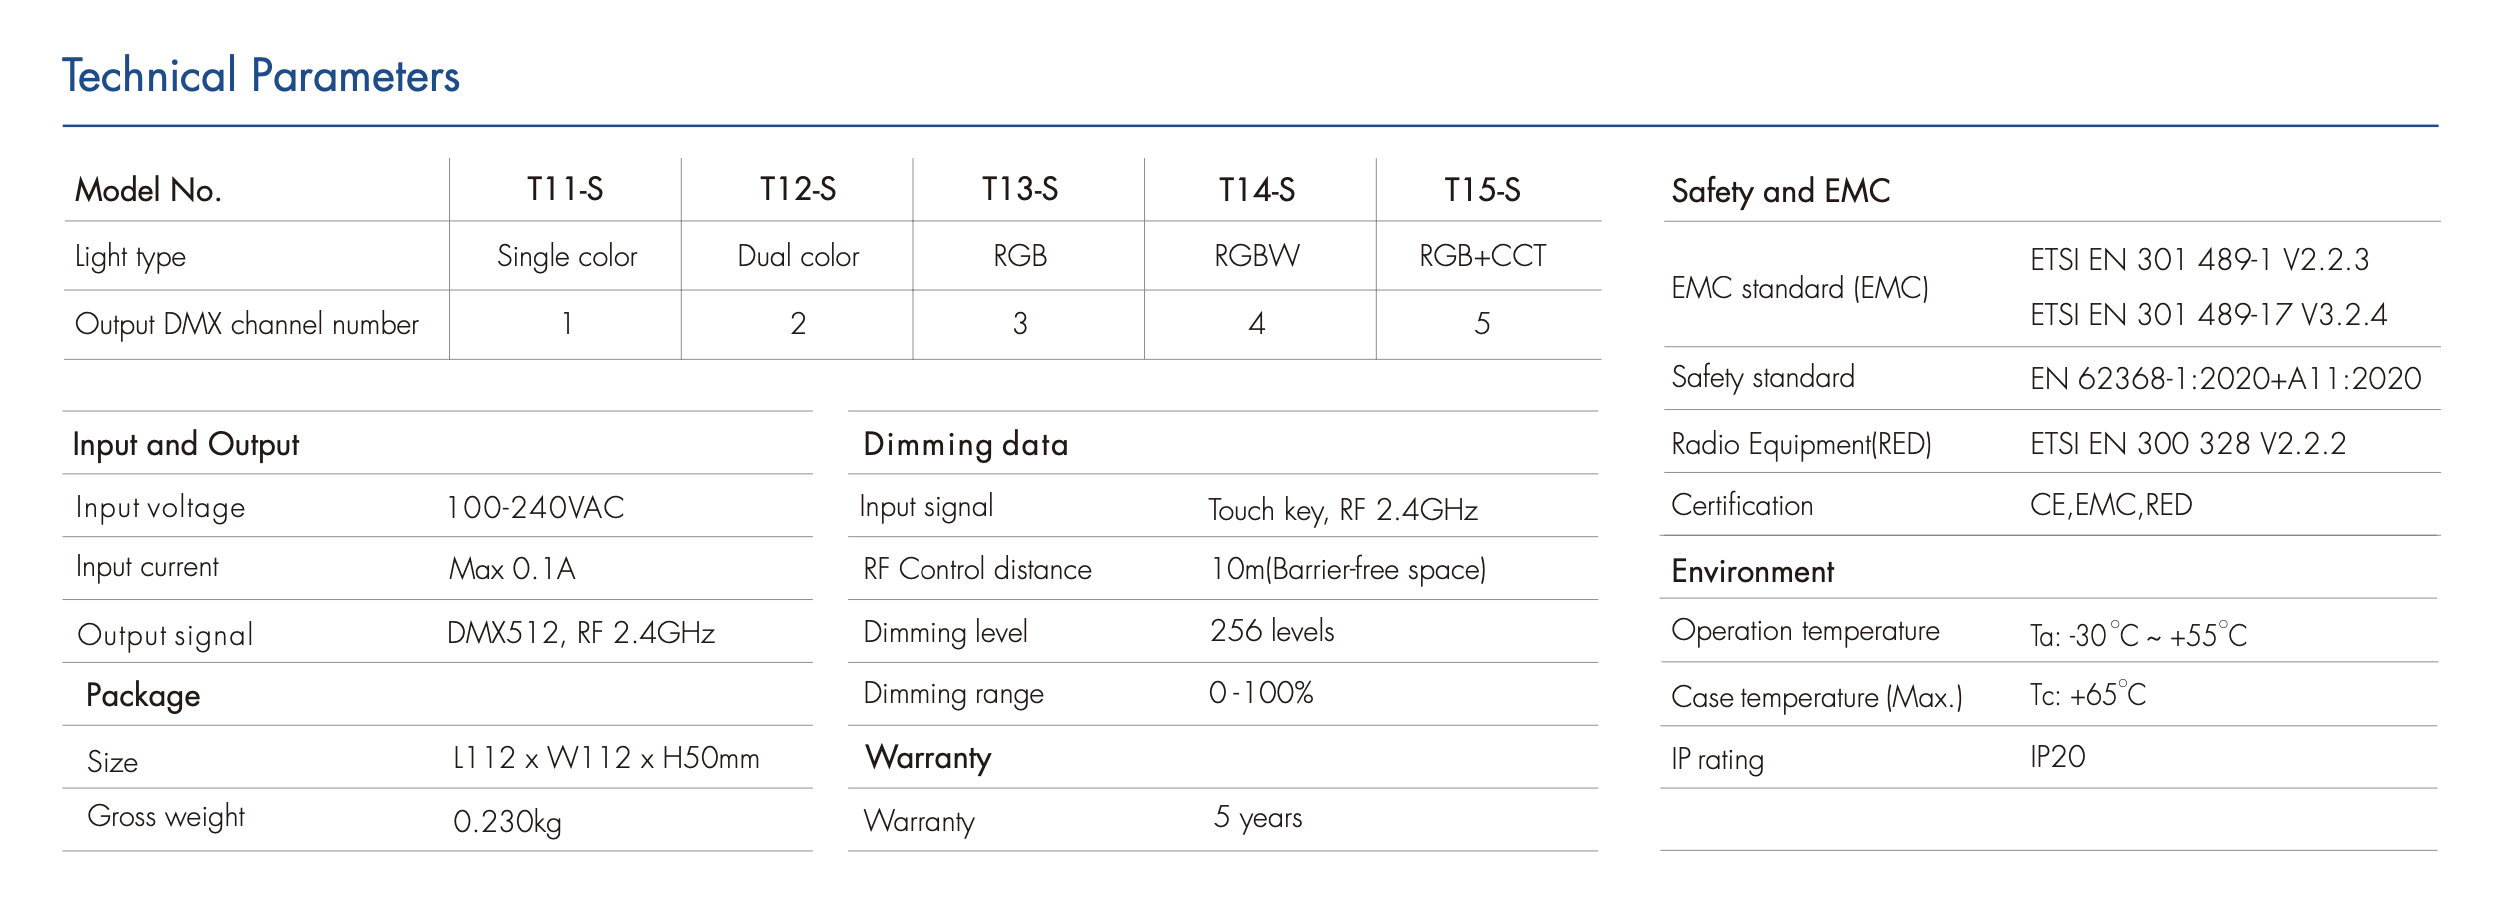
Task: Select the EN 62368-1:2020+A11:2020 safety standard value
Action: pos(2225,379)
